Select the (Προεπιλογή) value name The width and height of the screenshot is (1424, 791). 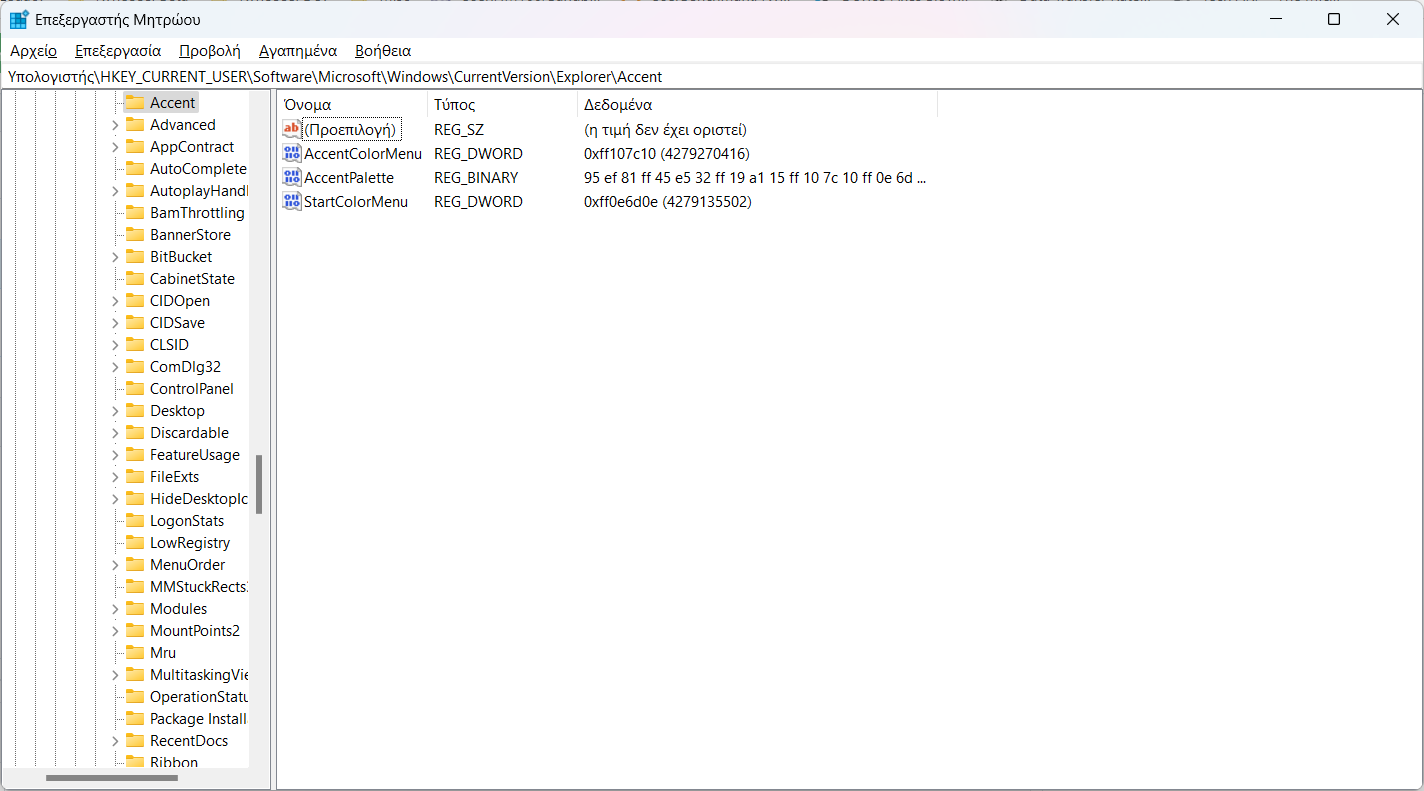point(351,129)
